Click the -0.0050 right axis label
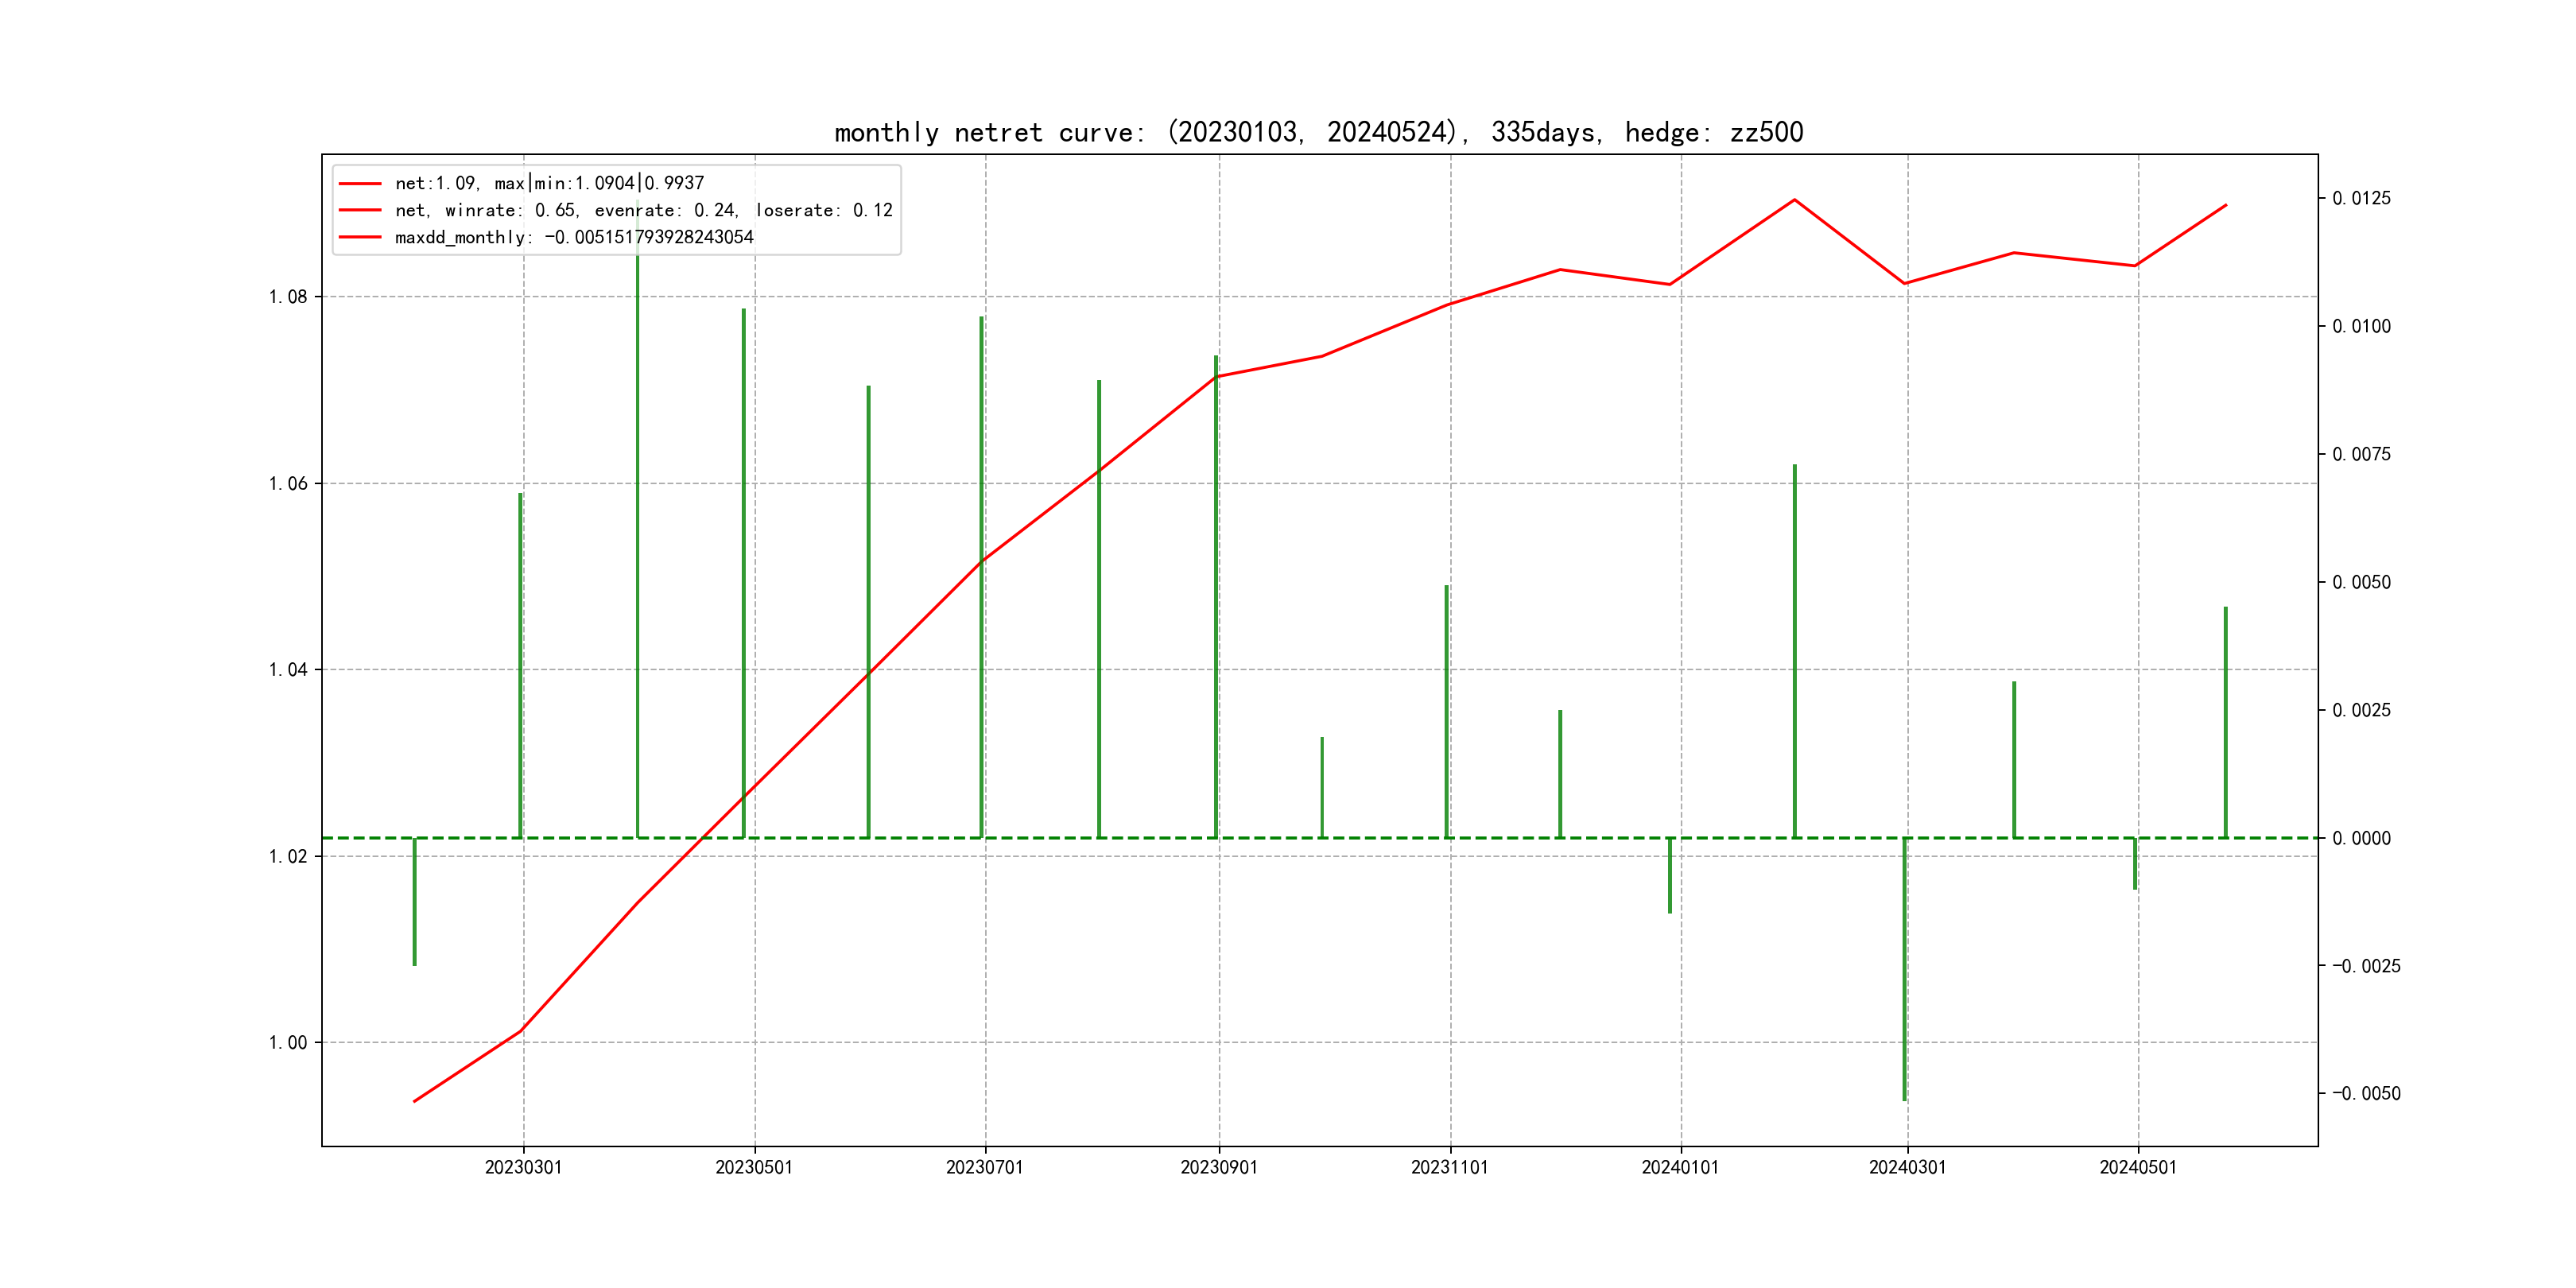The image size is (2576, 1288). (x=2365, y=1094)
